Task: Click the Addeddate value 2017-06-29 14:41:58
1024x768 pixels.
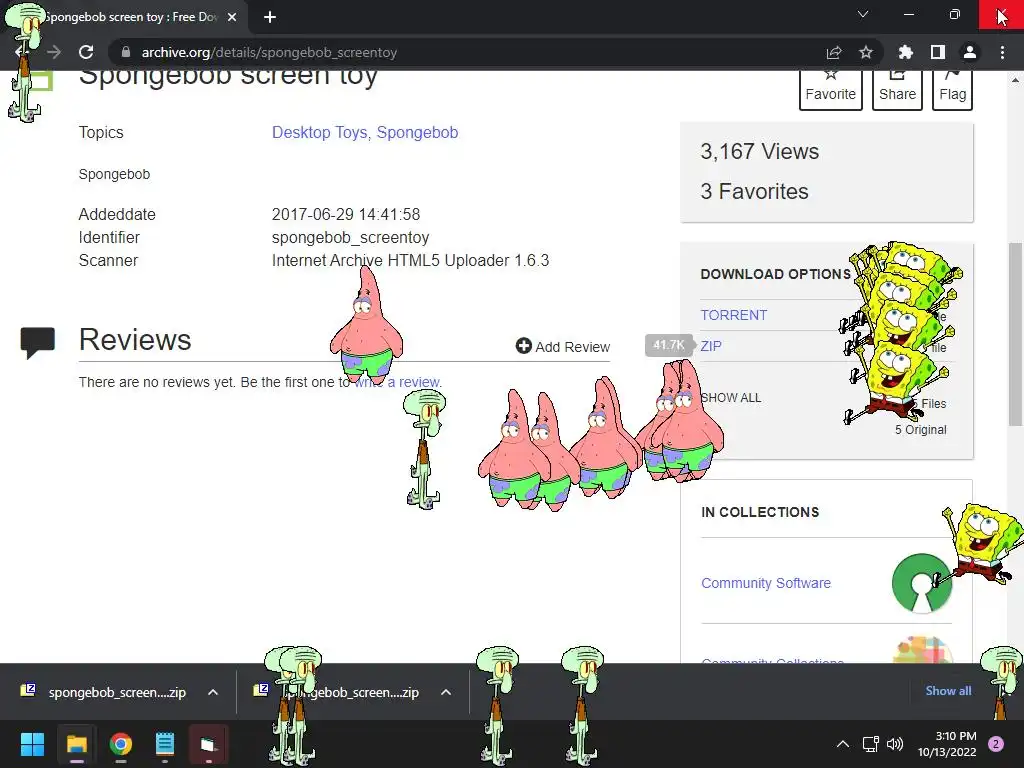Action: point(345,214)
